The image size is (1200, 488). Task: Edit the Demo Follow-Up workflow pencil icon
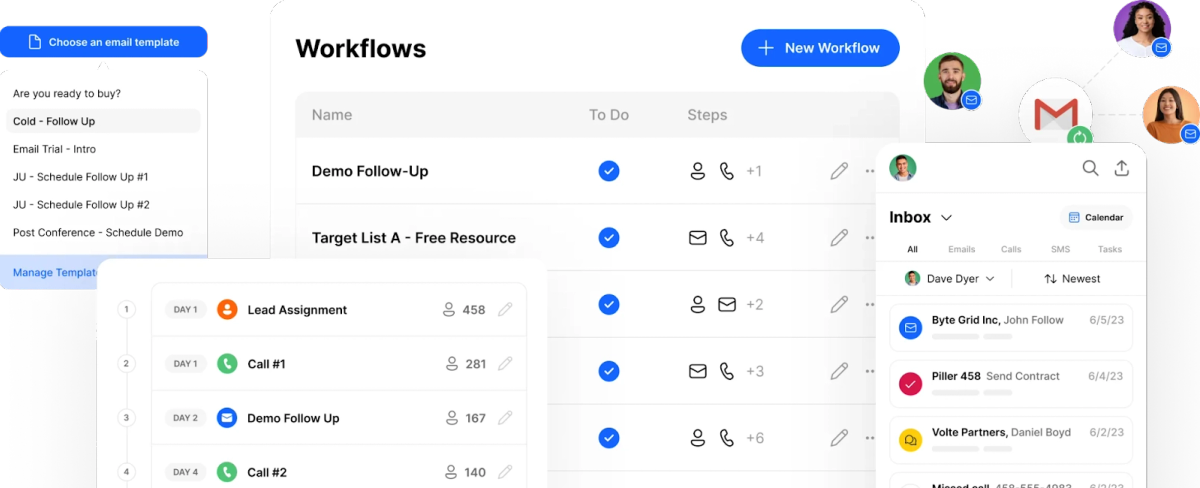coord(839,171)
